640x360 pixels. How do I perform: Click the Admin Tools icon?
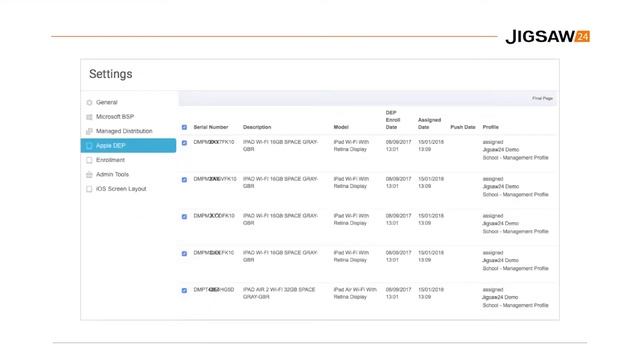coord(89,174)
